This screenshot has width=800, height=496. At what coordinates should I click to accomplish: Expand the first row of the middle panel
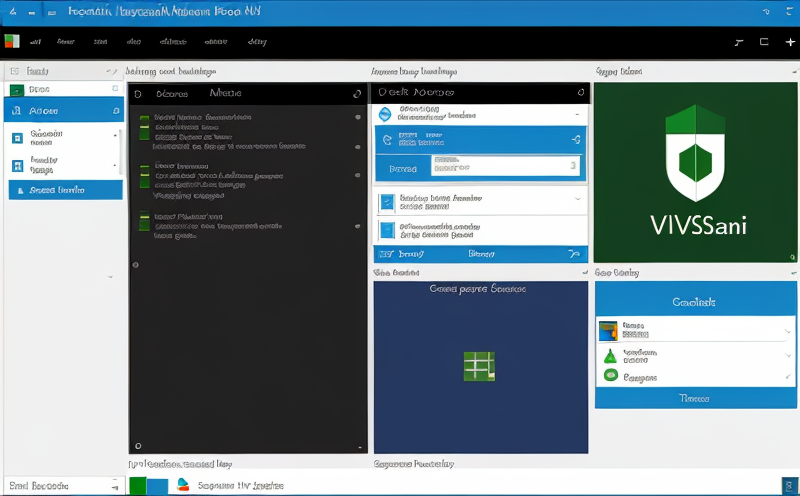point(577,115)
